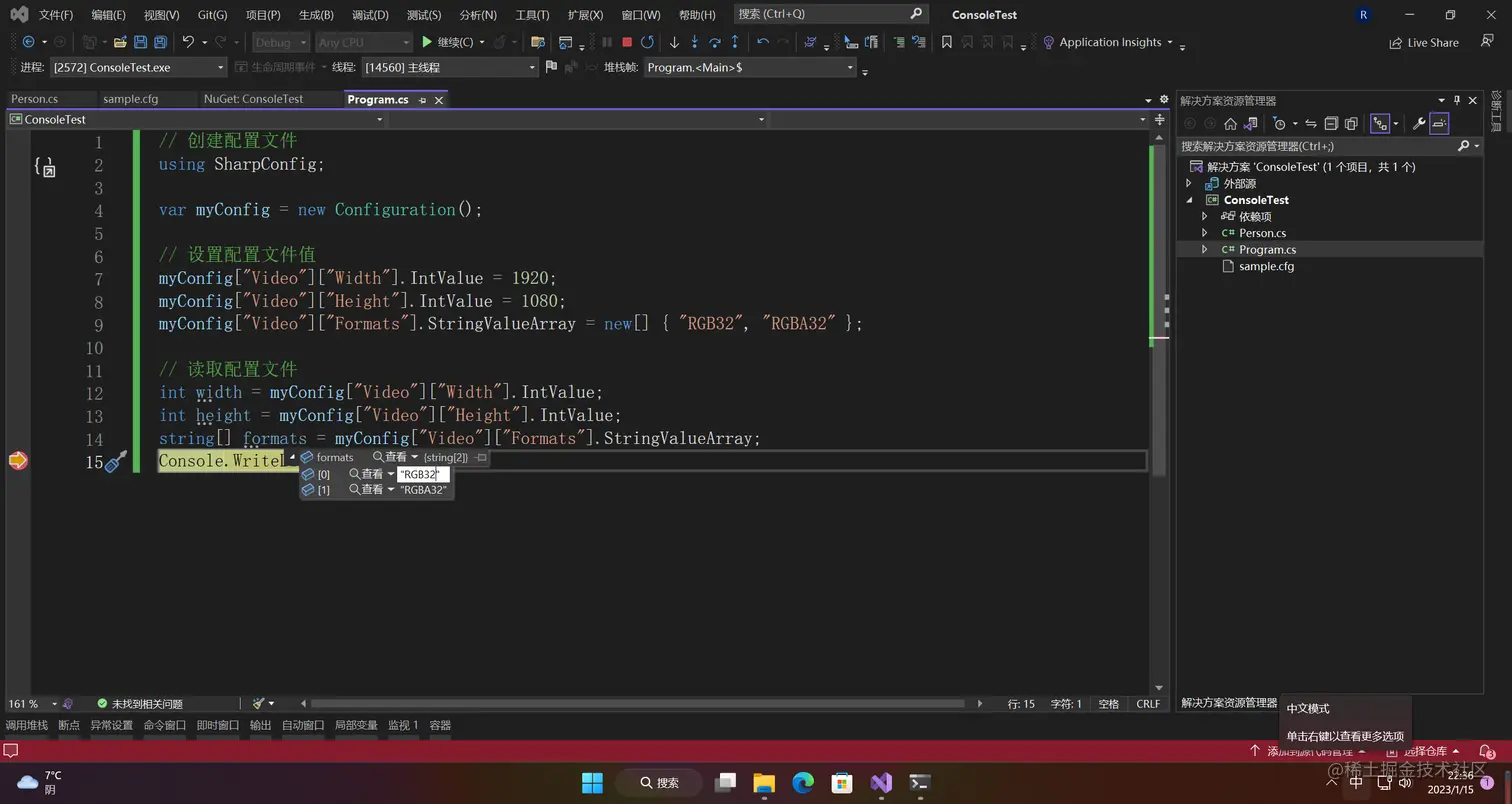The image size is (1512, 804).
Task: Expand the 外部源 node
Action: tap(1189, 183)
